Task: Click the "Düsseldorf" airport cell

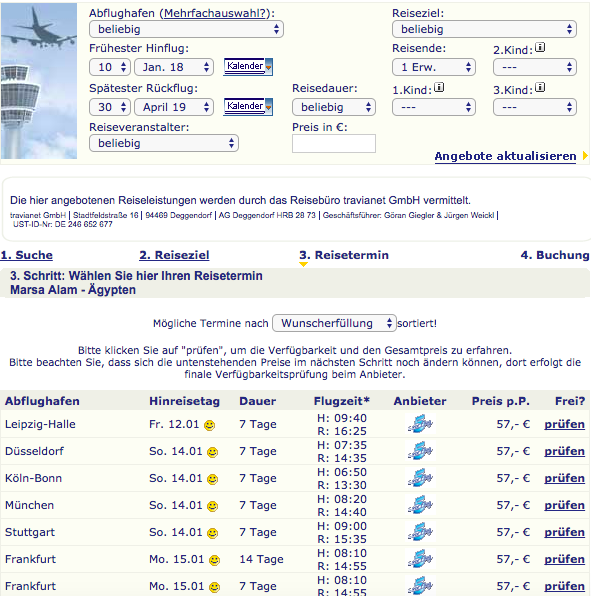Action: pyautogui.click(x=34, y=451)
